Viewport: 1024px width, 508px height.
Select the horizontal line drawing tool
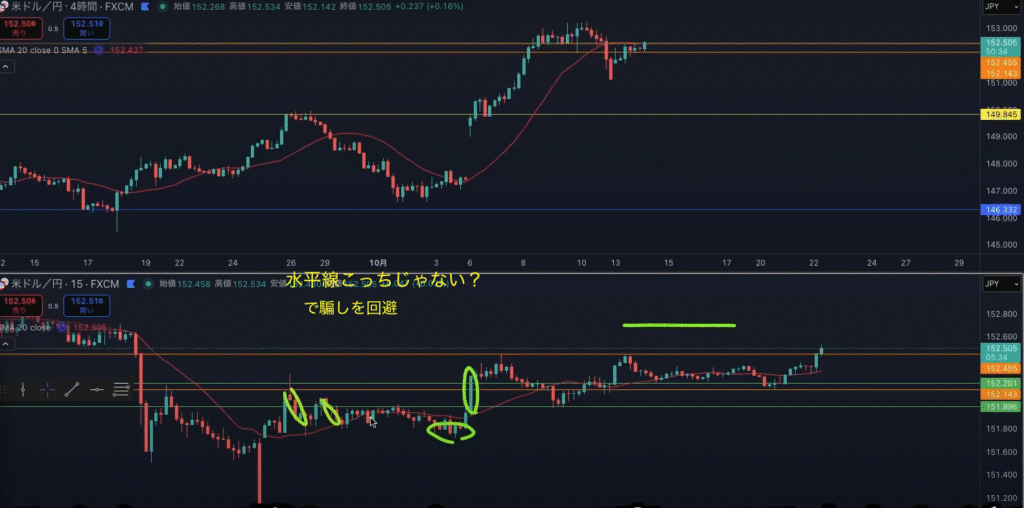97,390
